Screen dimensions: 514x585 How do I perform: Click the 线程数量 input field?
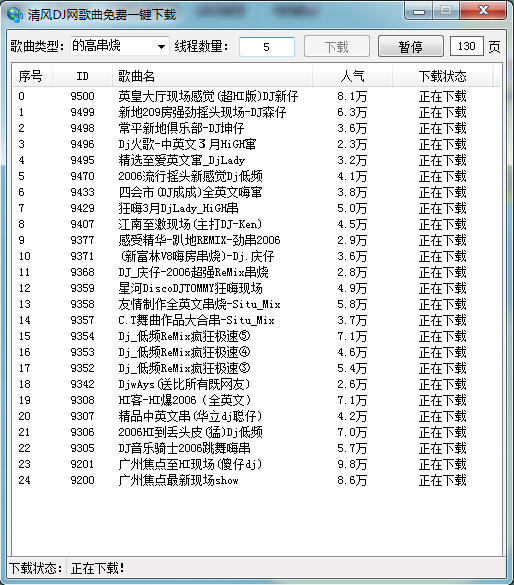coord(267,47)
